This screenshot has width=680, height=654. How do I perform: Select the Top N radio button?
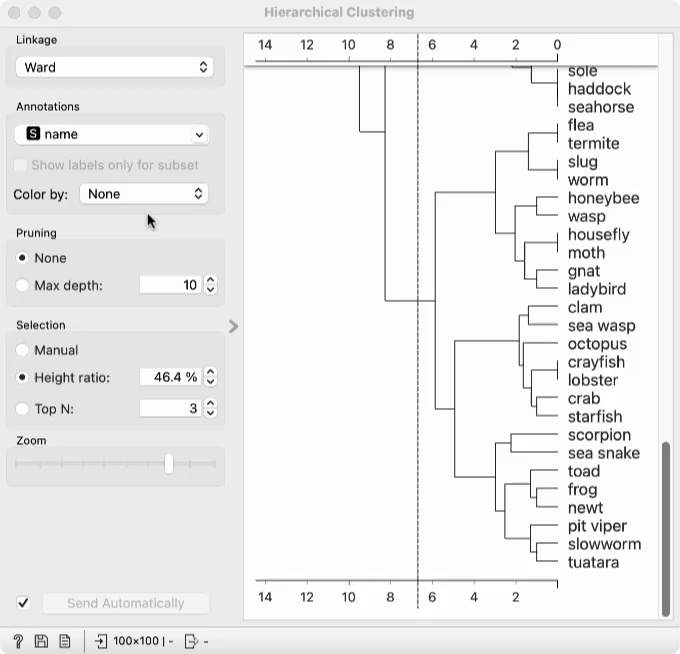click(x=22, y=409)
